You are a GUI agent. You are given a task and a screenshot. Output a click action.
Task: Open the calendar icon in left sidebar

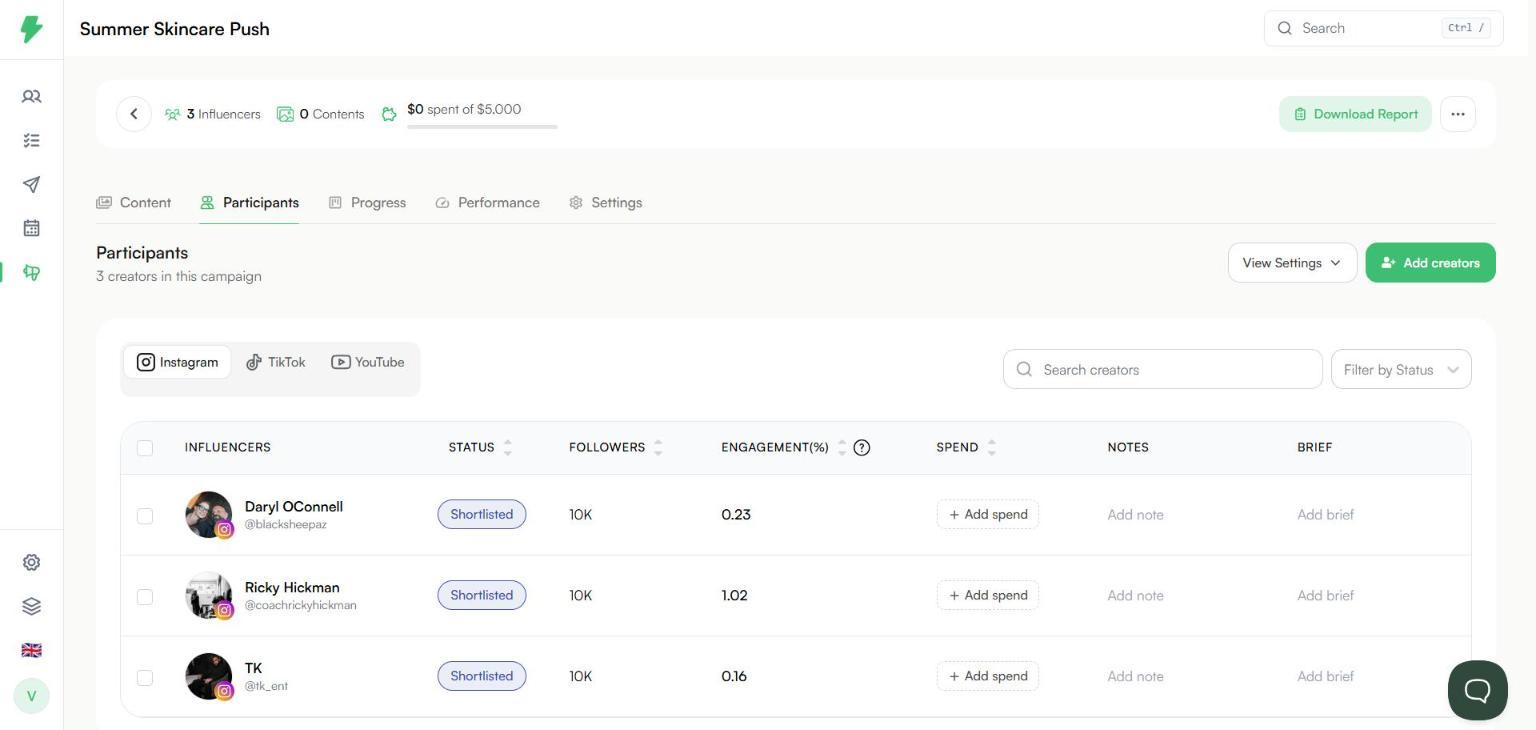pos(31,228)
